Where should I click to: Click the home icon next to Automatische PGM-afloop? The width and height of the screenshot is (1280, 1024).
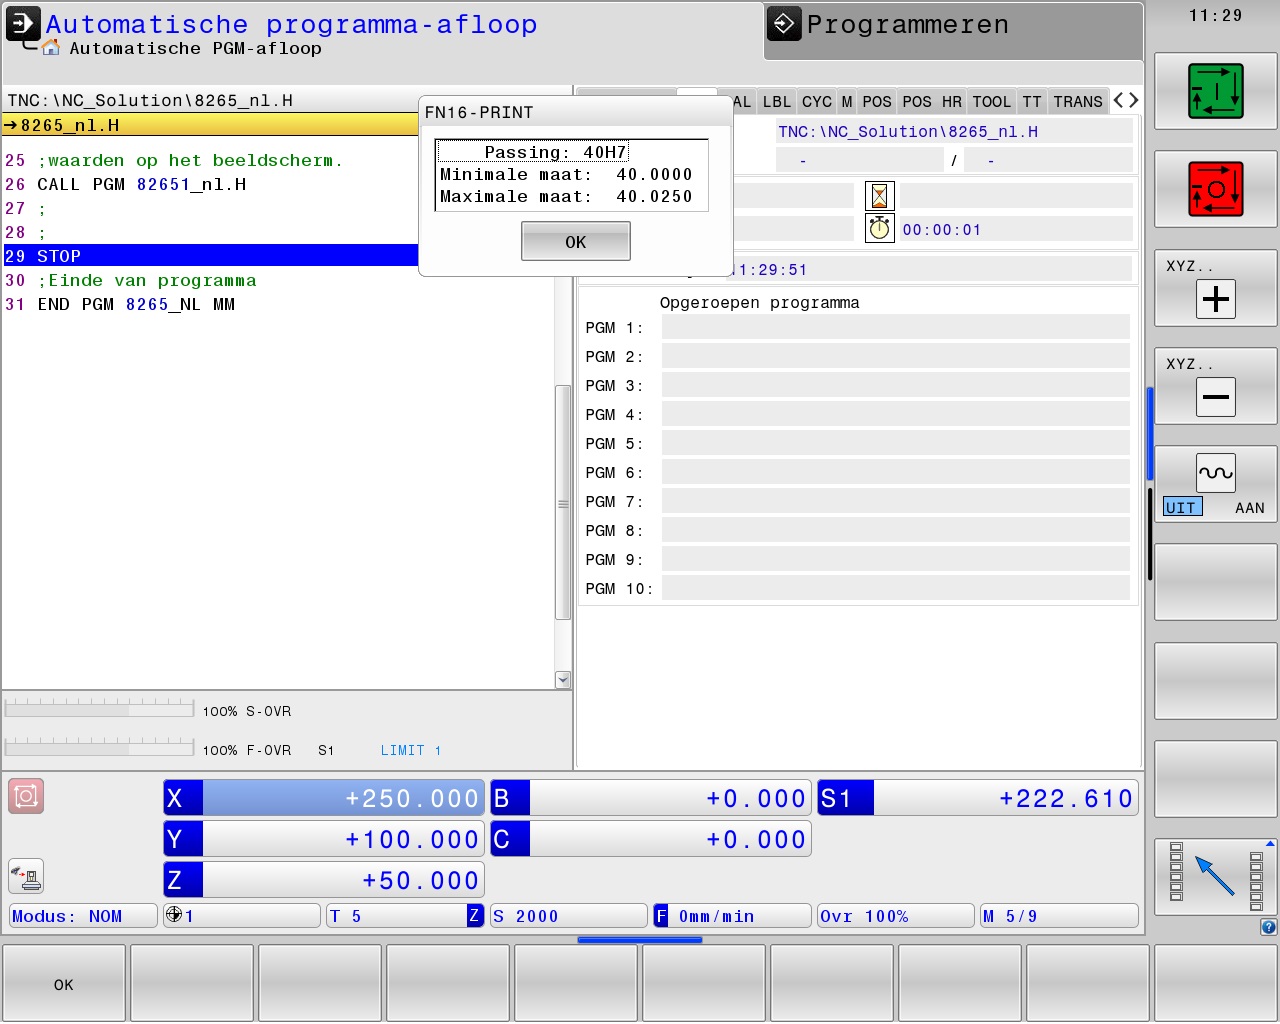pyautogui.click(x=51, y=48)
